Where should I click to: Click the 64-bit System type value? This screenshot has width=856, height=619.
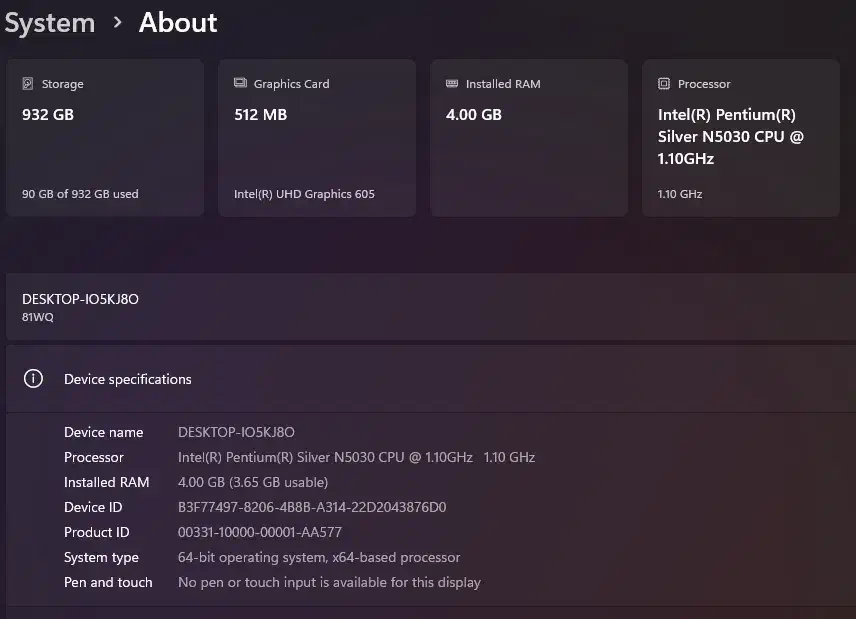[x=319, y=557]
